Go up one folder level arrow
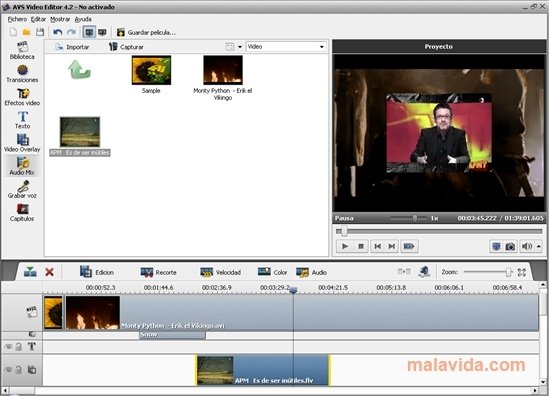549x396 pixels. [79, 69]
